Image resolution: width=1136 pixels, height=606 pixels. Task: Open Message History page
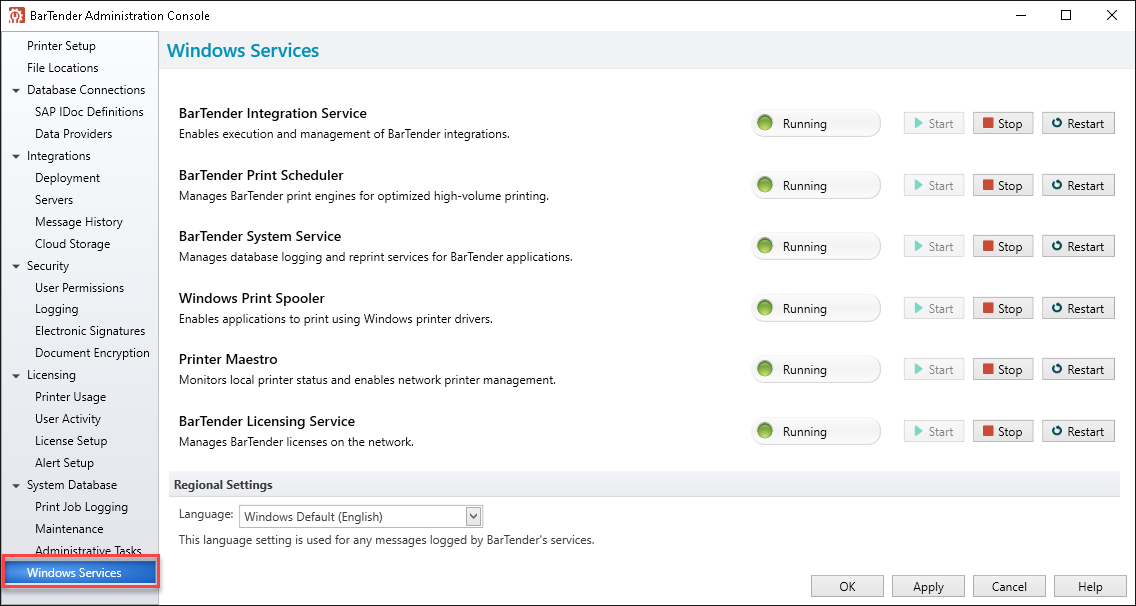coord(79,222)
